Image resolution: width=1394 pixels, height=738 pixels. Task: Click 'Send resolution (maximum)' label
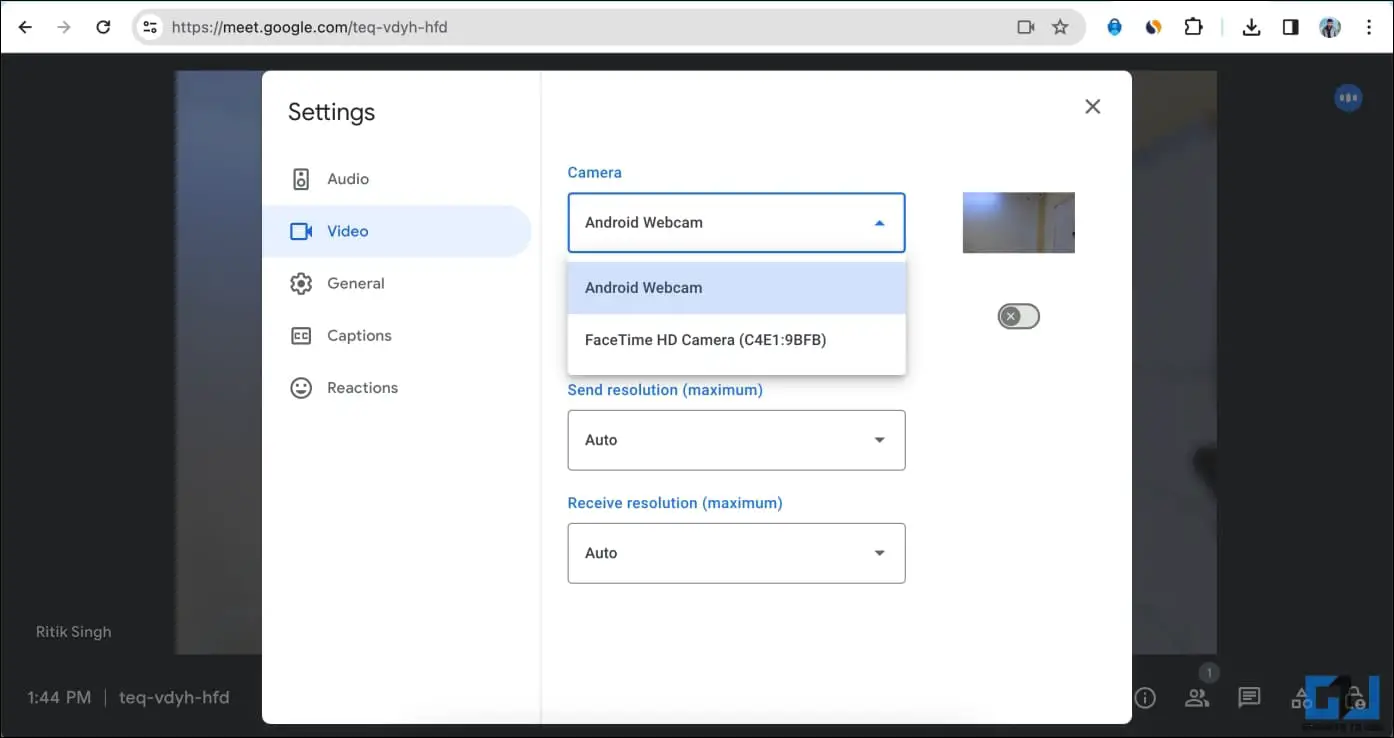click(665, 390)
